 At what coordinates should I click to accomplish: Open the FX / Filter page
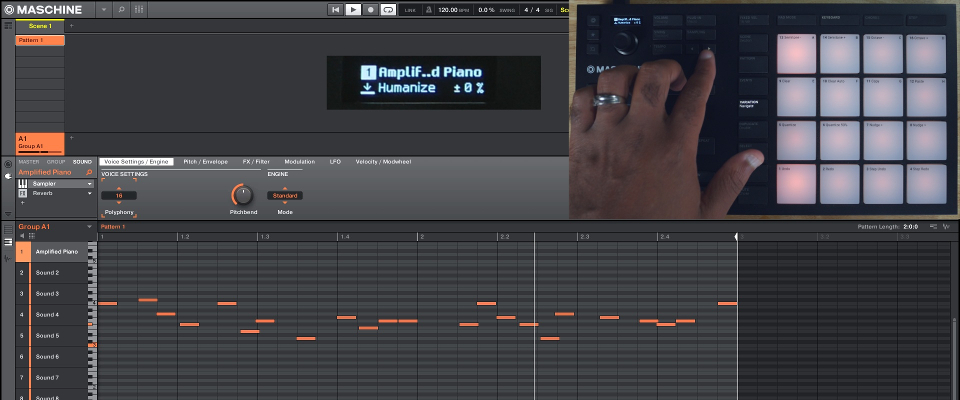tap(256, 162)
